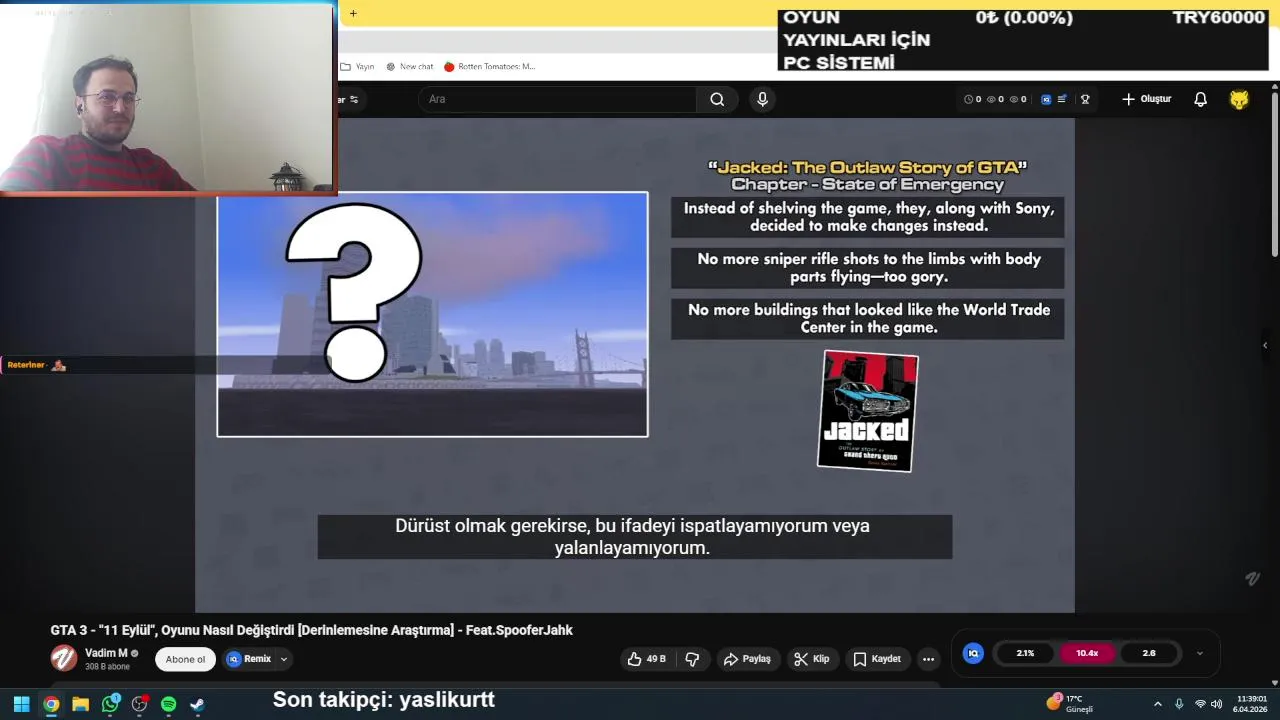The image size is (1280, 720).
Task: Show hidden system tray icons
Action: tap(1158, 704)
